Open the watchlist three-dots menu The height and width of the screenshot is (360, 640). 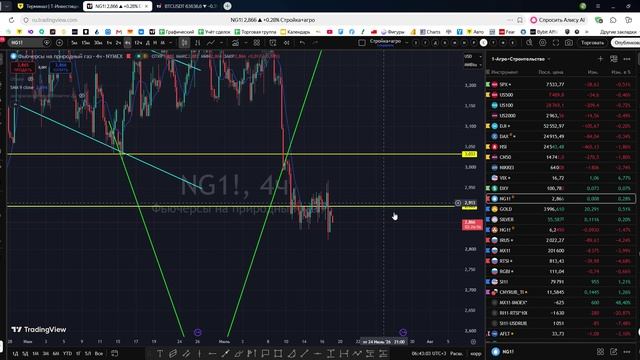627,59
